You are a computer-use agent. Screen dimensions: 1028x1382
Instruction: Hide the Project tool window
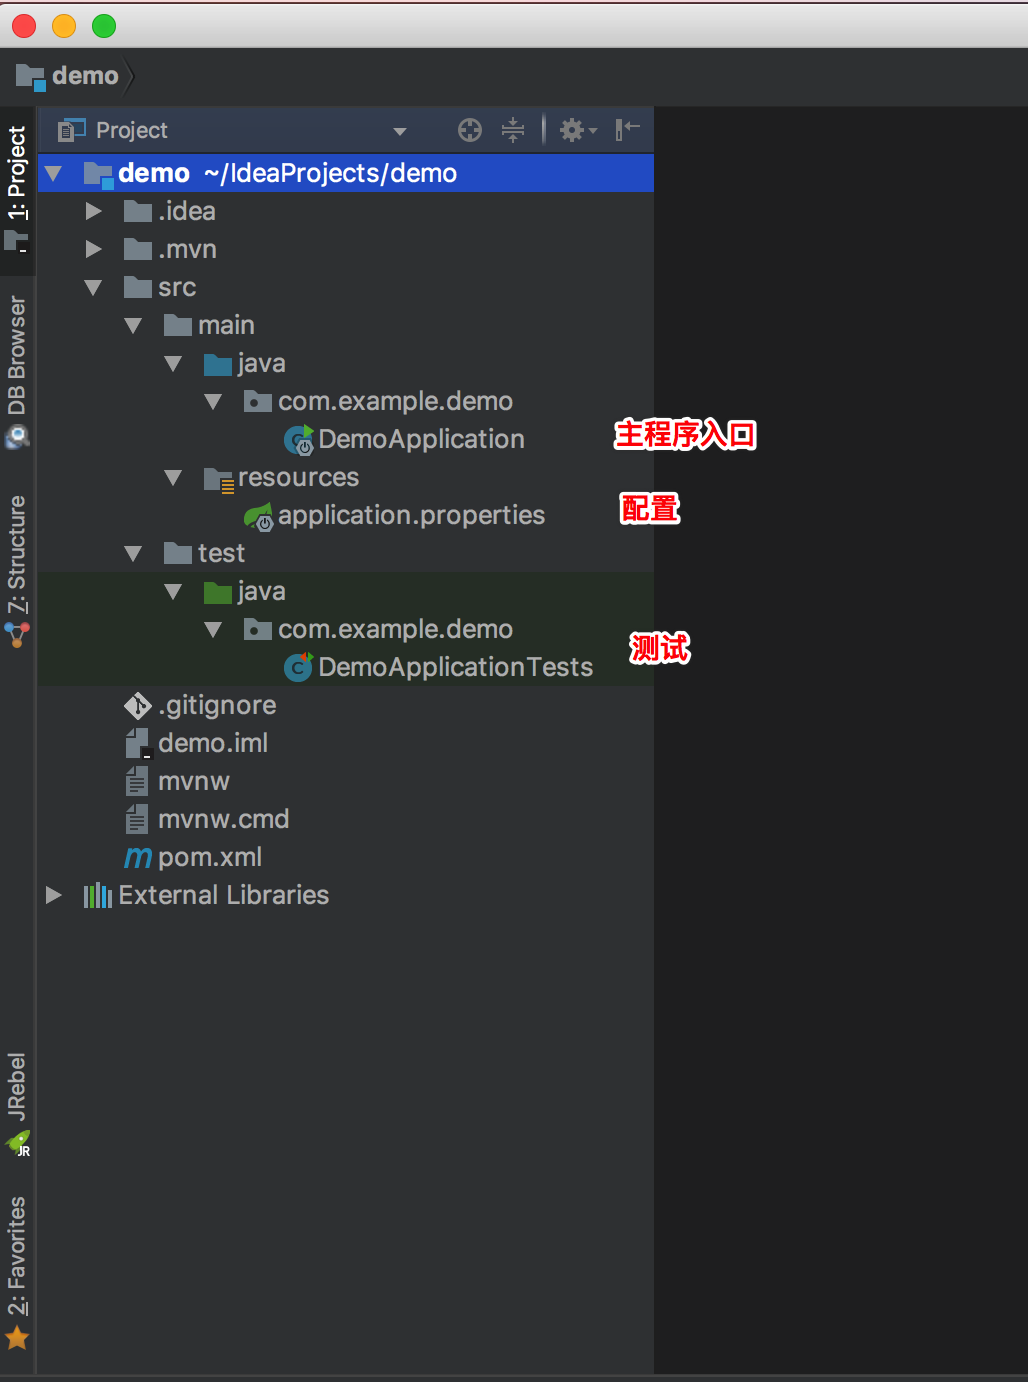(627, 130)
